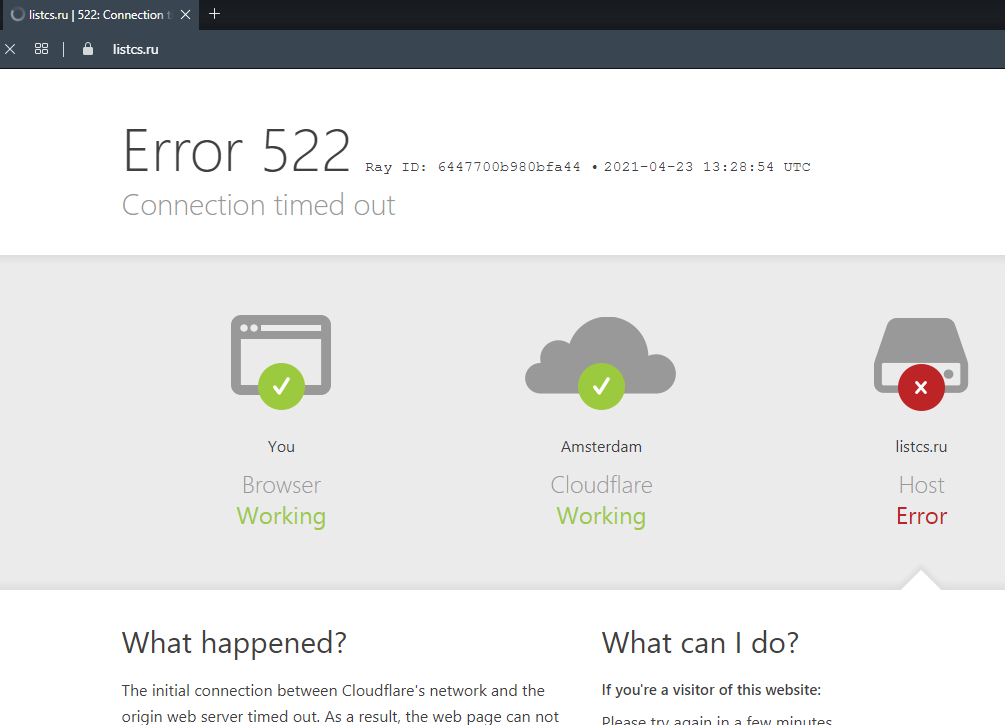The image size is (1005, 725).
Task: Click the red Host Error status text
Action: click(x=921, y=516)
